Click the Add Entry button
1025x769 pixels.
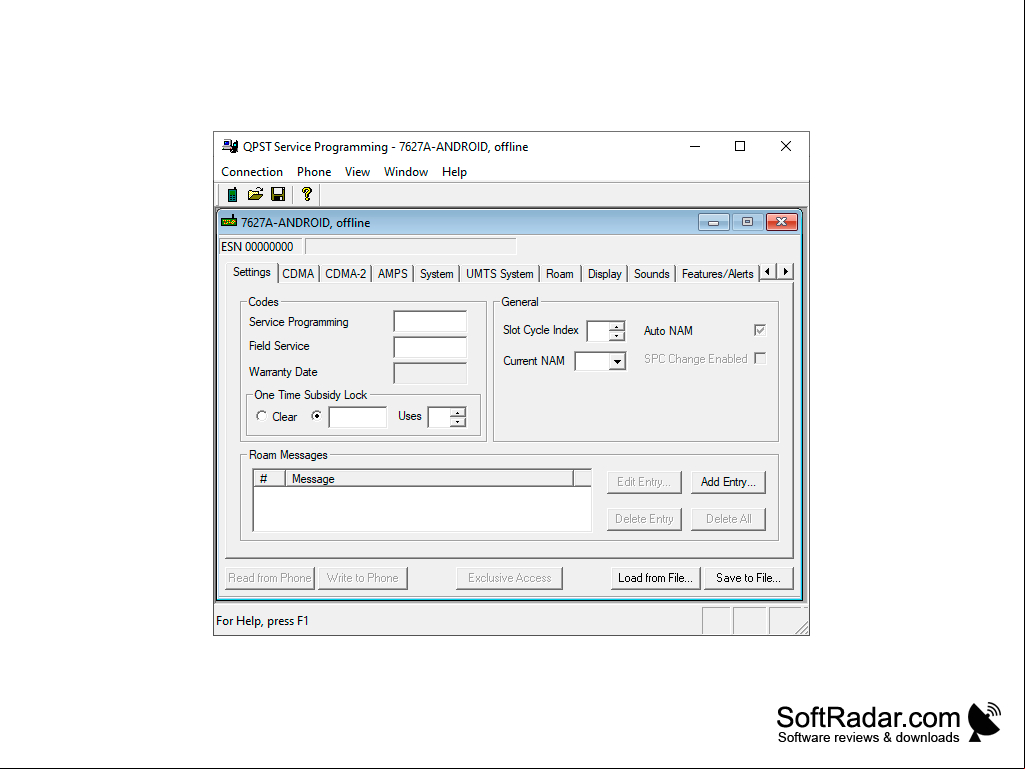tap(728, 482)
